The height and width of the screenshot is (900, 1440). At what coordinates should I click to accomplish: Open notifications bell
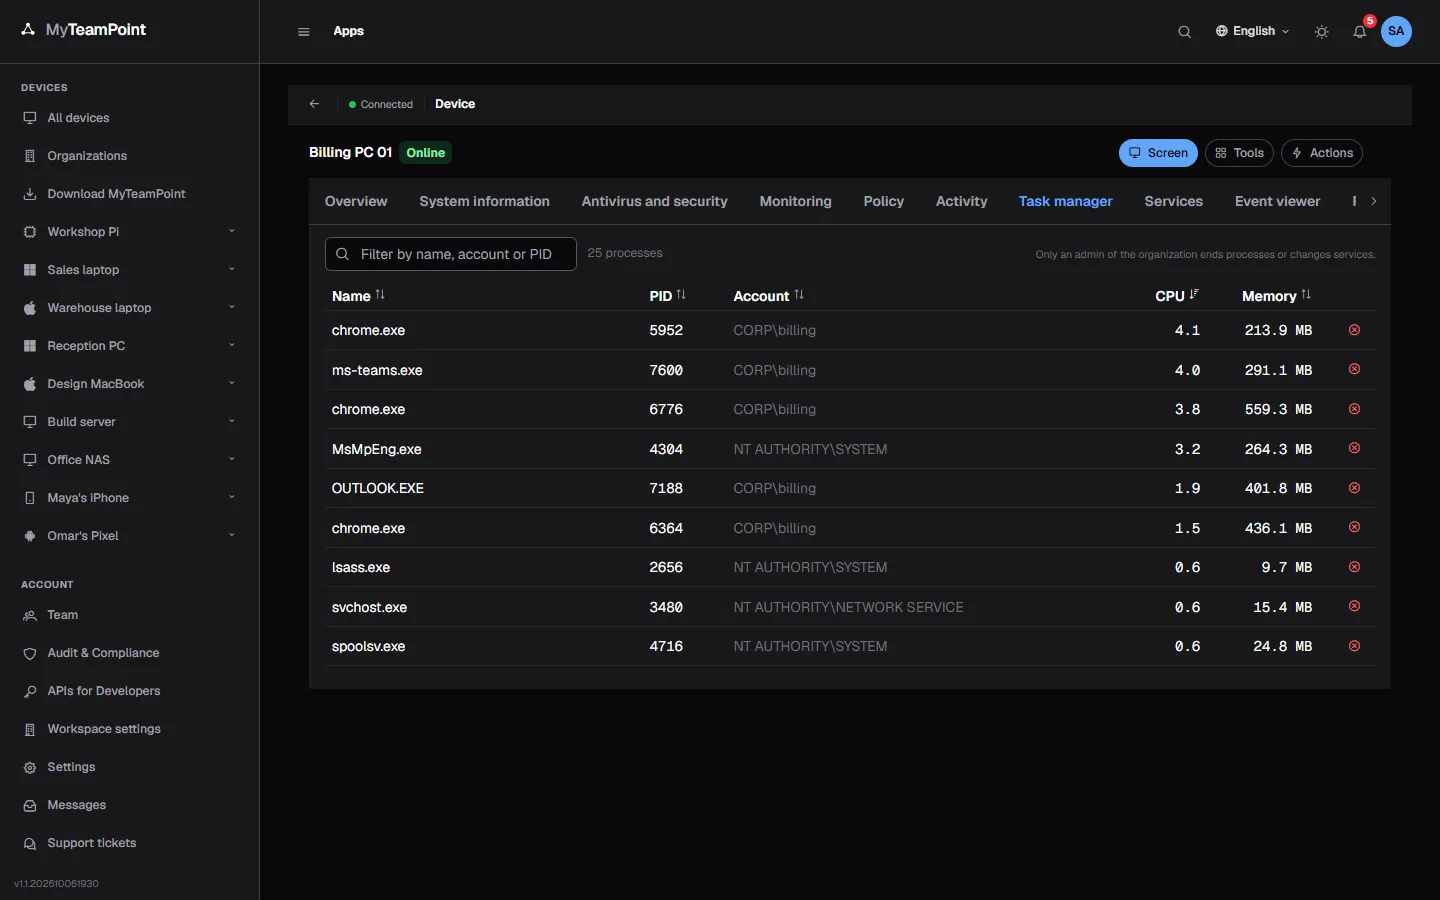pos(1360,32)
